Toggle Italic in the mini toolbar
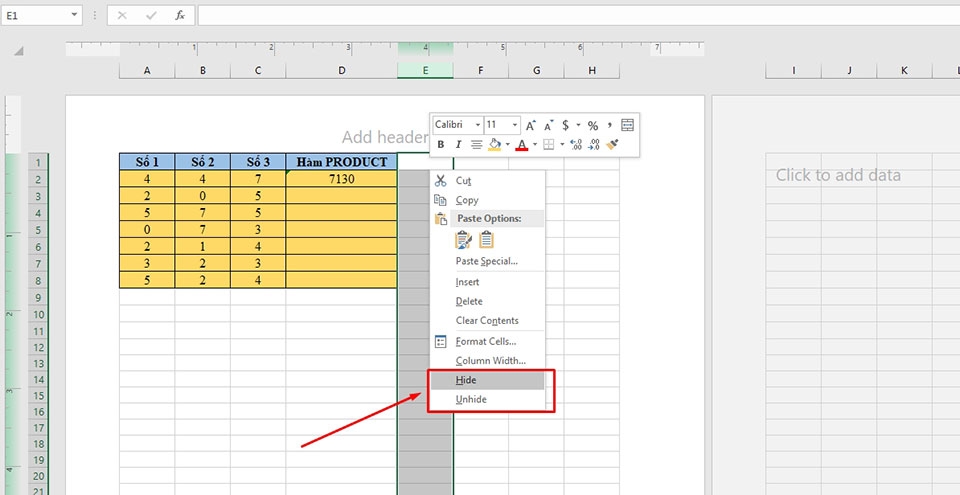Viewport: 960px width, 495px height. 458,145
